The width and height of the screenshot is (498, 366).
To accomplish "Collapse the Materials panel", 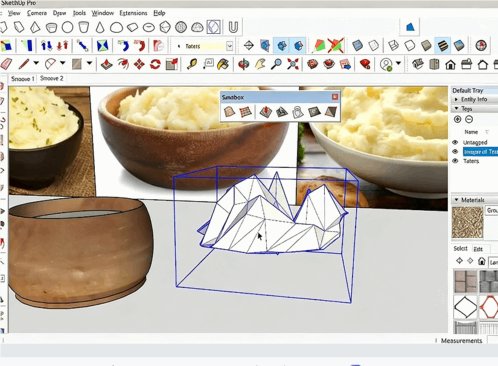I will 456,200.
